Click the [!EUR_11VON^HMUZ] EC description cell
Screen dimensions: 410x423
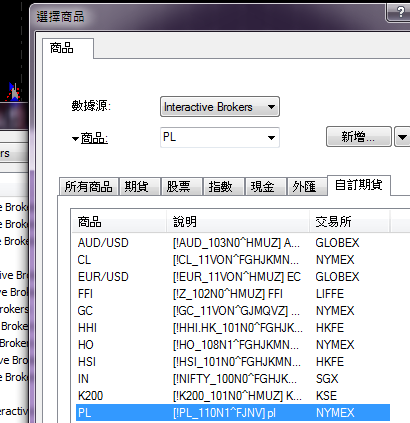(x=237, y=277)
